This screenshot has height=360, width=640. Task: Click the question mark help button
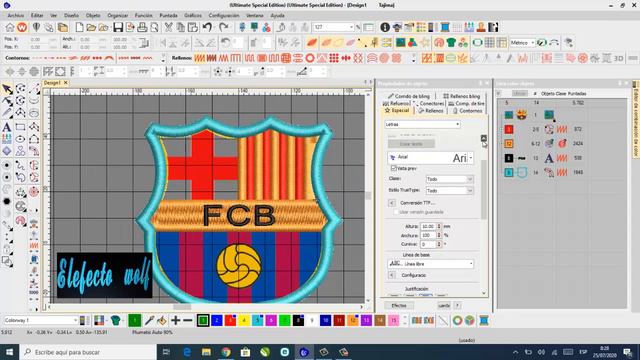pos(457,305)
